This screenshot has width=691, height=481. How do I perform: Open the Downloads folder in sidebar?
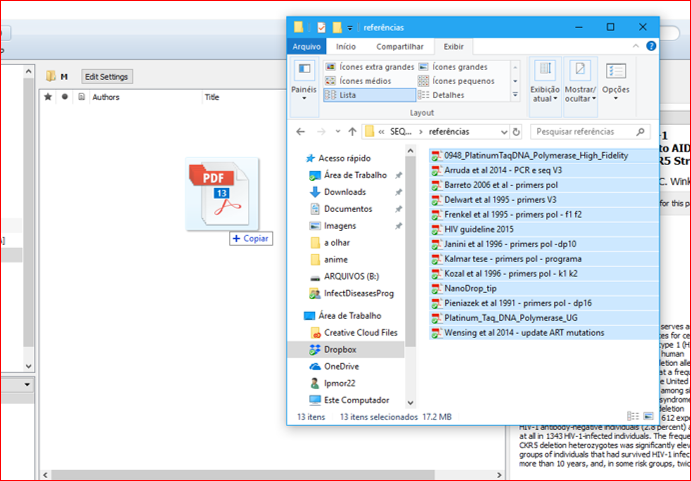[x=345, y=192]
